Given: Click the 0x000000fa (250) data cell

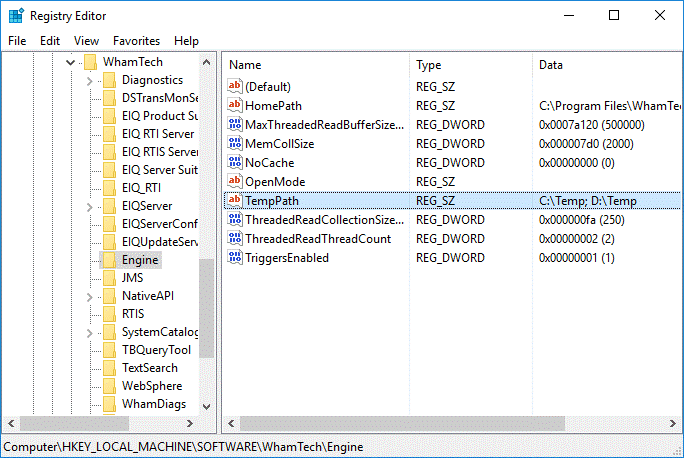Looking at the screenshot, I should (581, 219).
